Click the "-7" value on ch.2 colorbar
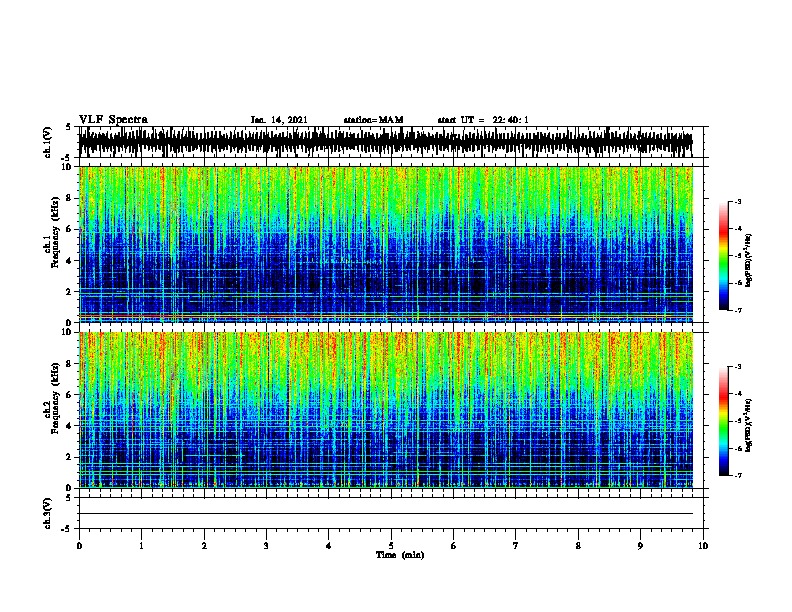This screenshot has width=792, height=612. tap(737, 475)
